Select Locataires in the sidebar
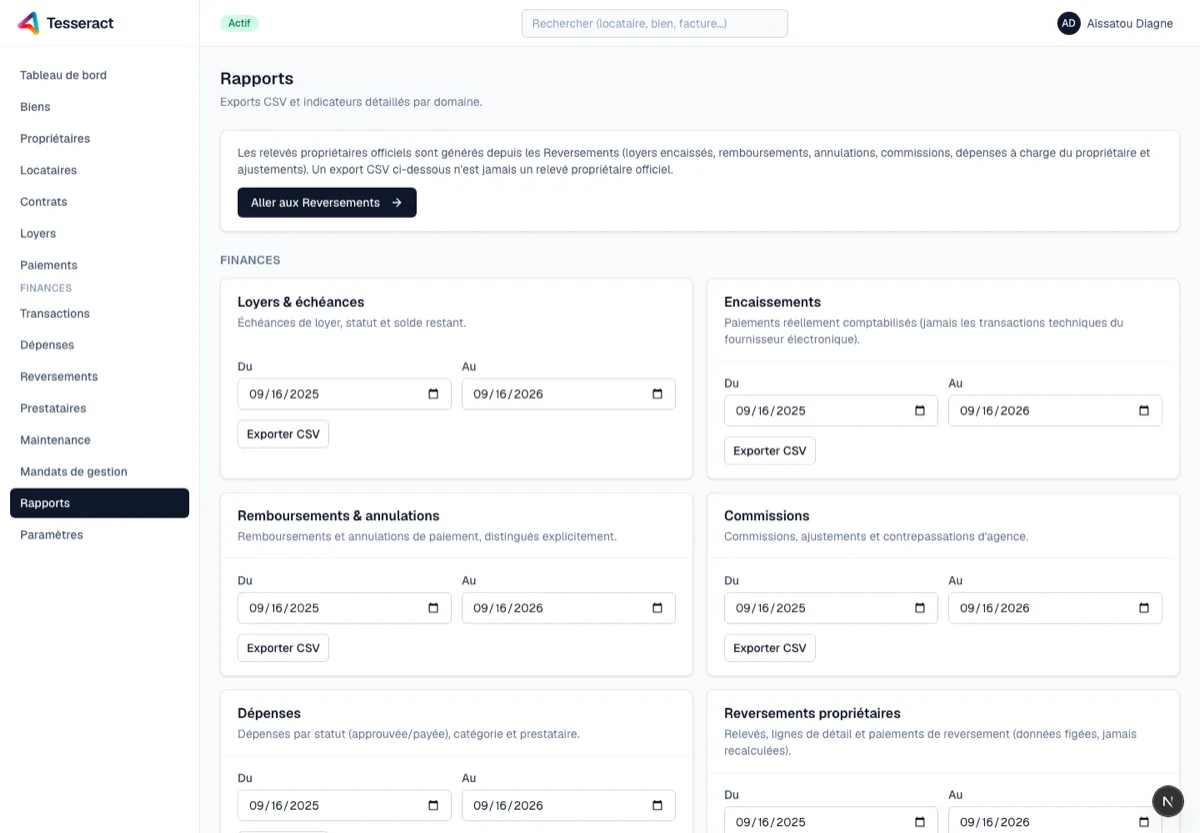Screen dimensions: 1200x833 coord(99,170)
